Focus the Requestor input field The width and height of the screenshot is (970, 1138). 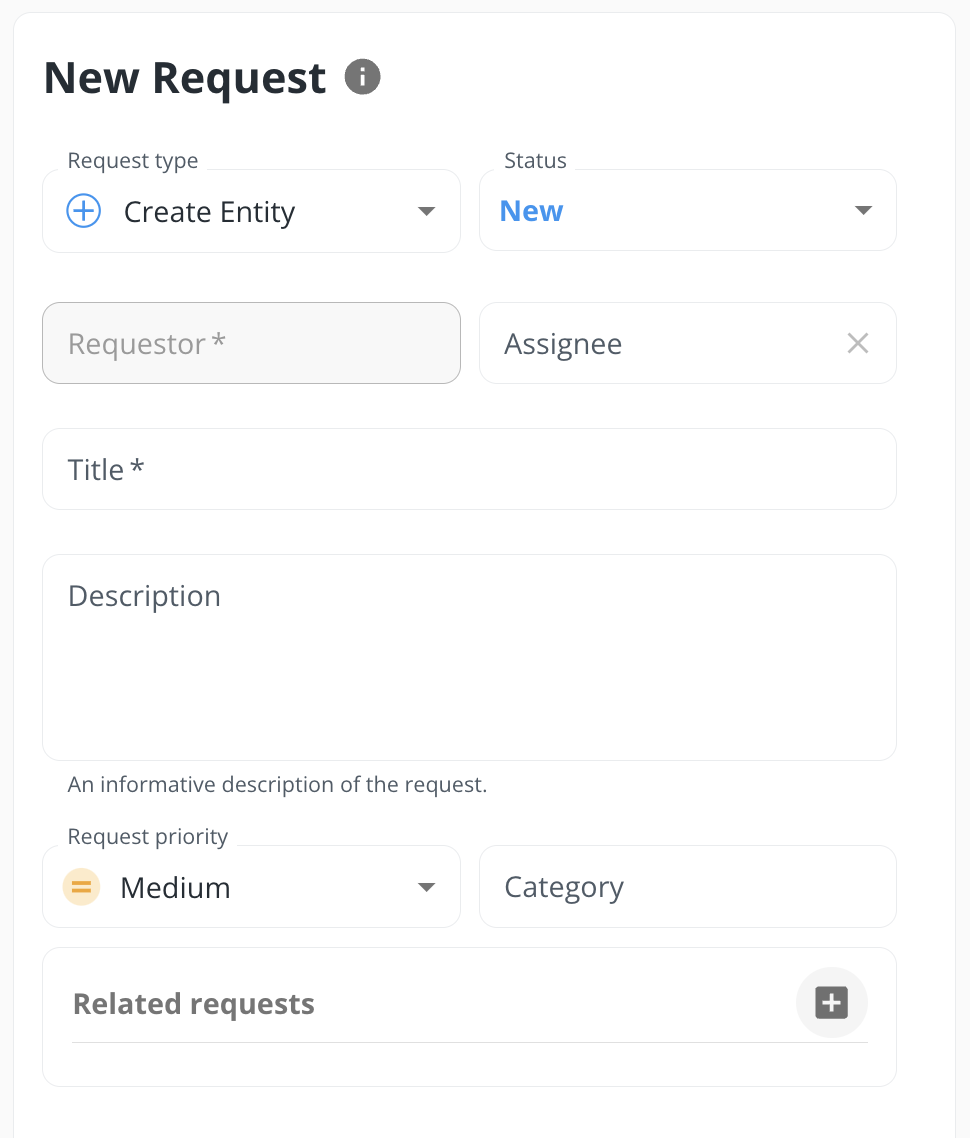(x=251, y=344)
